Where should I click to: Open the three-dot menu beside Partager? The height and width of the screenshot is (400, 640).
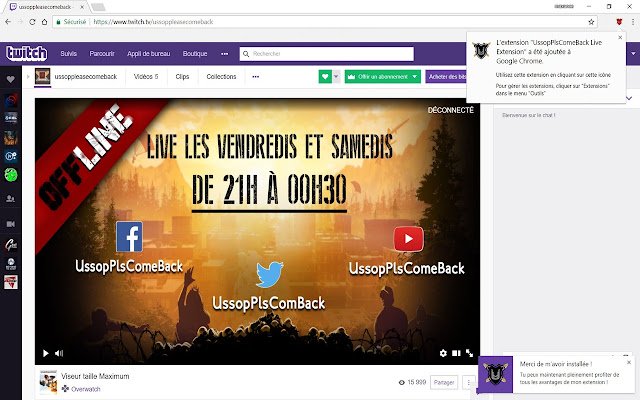(469, 382)
